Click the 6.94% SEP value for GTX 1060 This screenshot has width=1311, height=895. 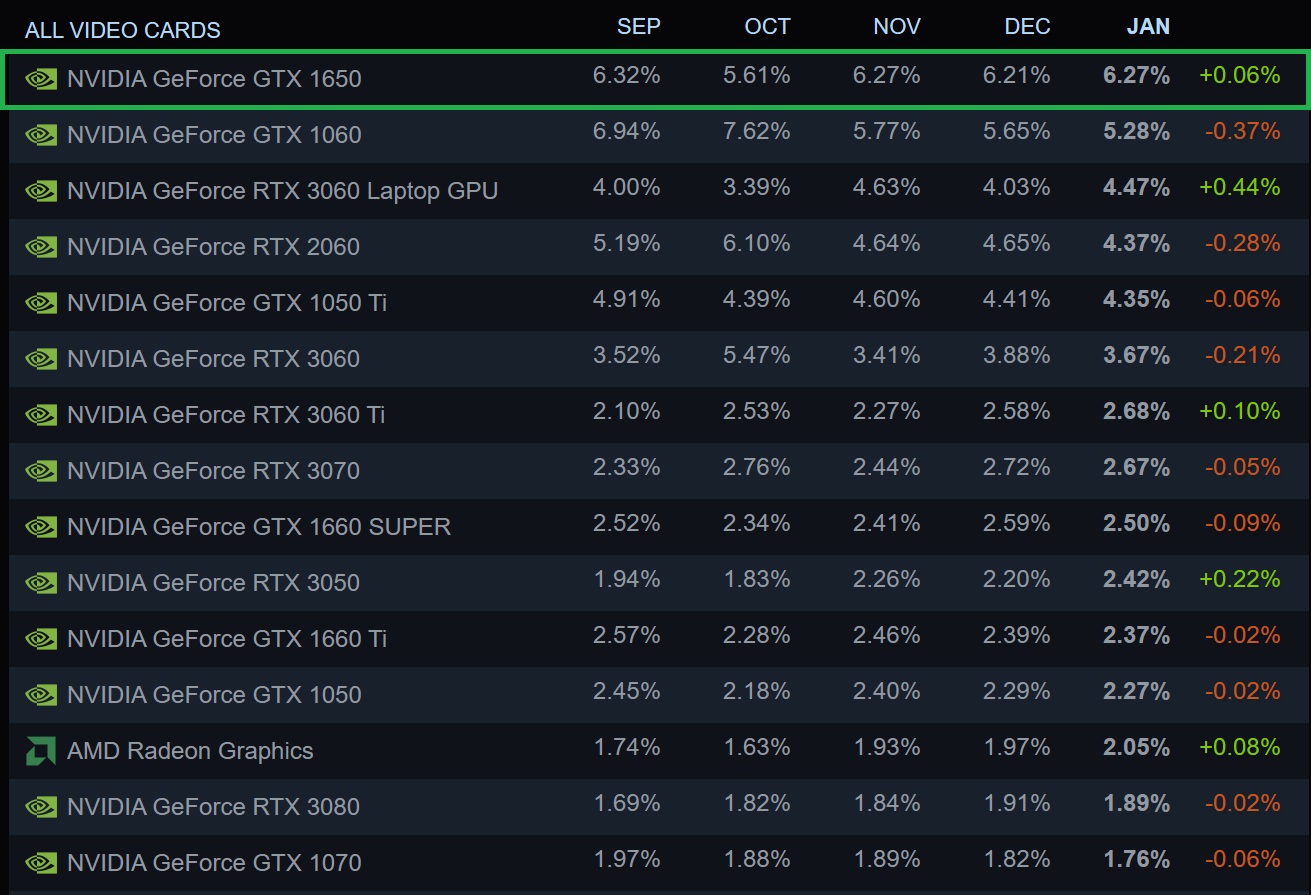click(627, 131)
